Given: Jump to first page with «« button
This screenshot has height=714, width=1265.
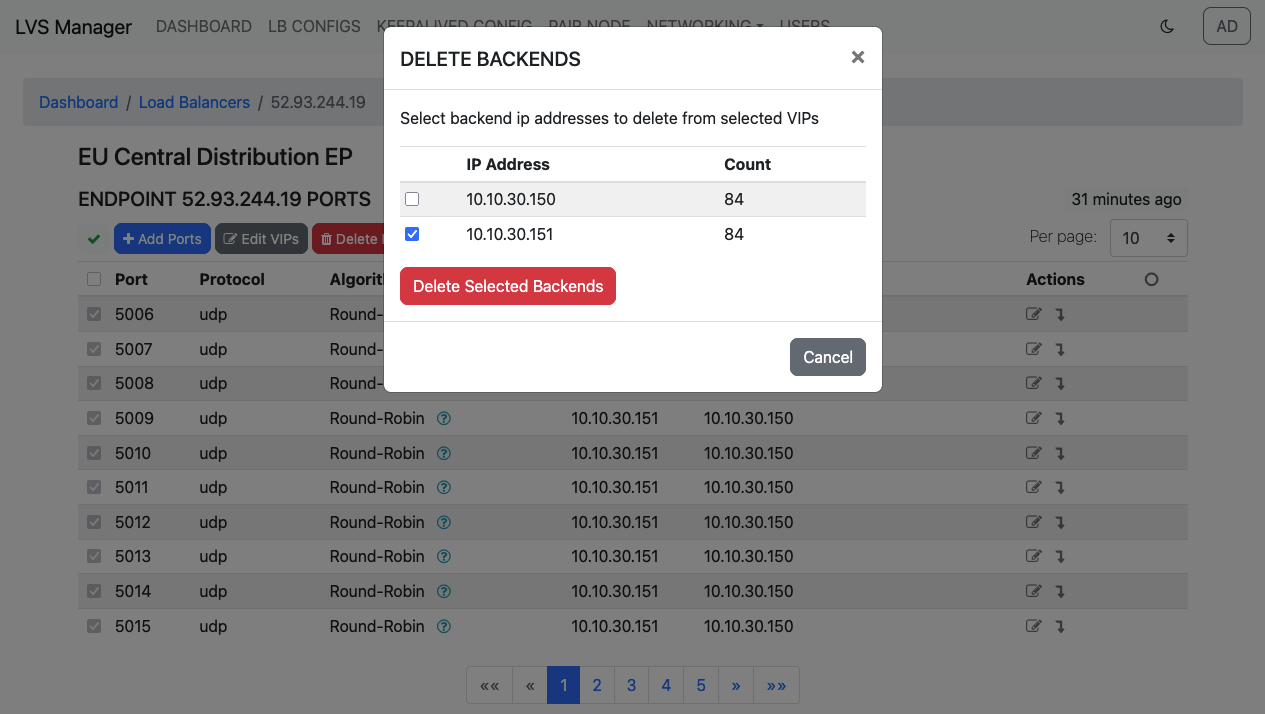Looking at the screenshot, I should pyautogui.click(x=490, y=685).
